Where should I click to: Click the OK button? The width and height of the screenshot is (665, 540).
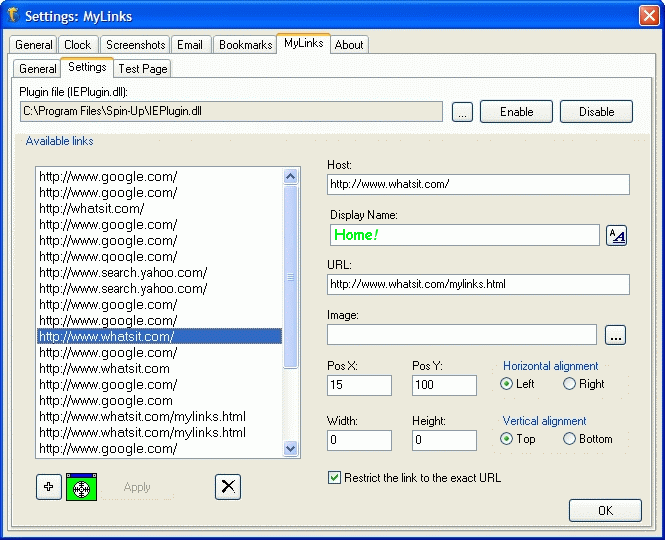pos(605,511)
